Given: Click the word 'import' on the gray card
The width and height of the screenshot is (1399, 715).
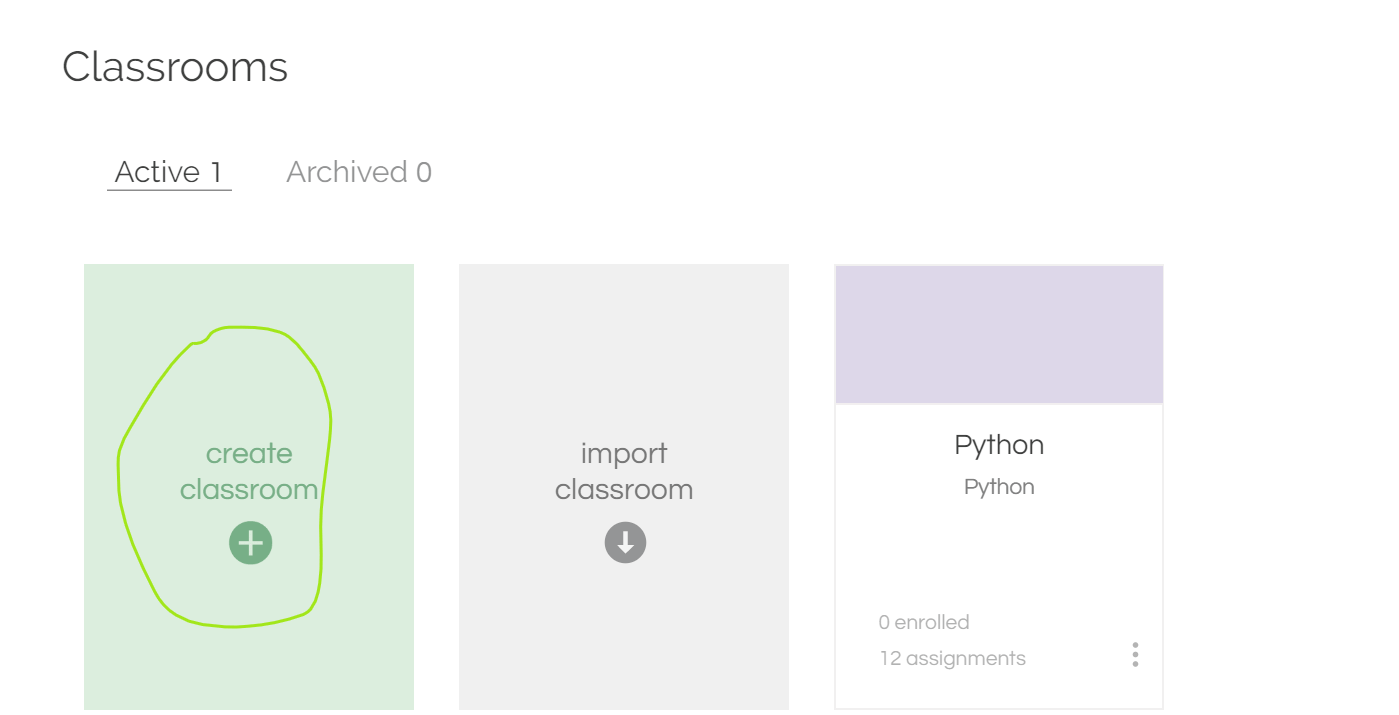Looking at the screenshot, I should point(624,454).
